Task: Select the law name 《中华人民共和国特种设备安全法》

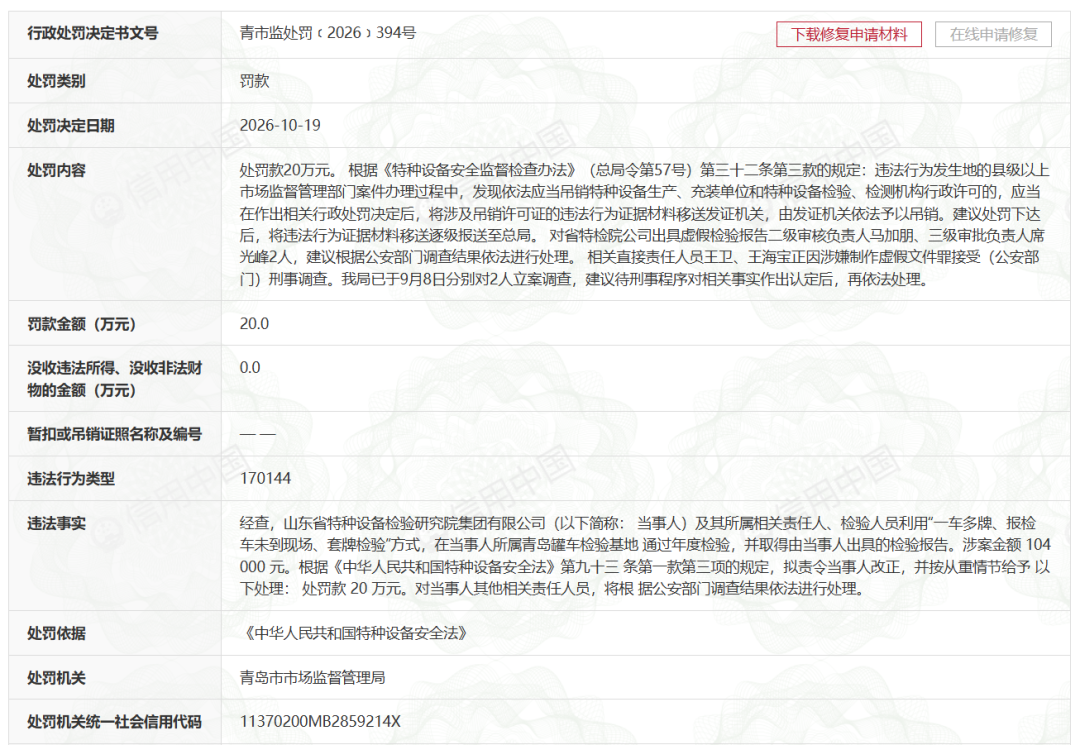Action: (356, 633)
